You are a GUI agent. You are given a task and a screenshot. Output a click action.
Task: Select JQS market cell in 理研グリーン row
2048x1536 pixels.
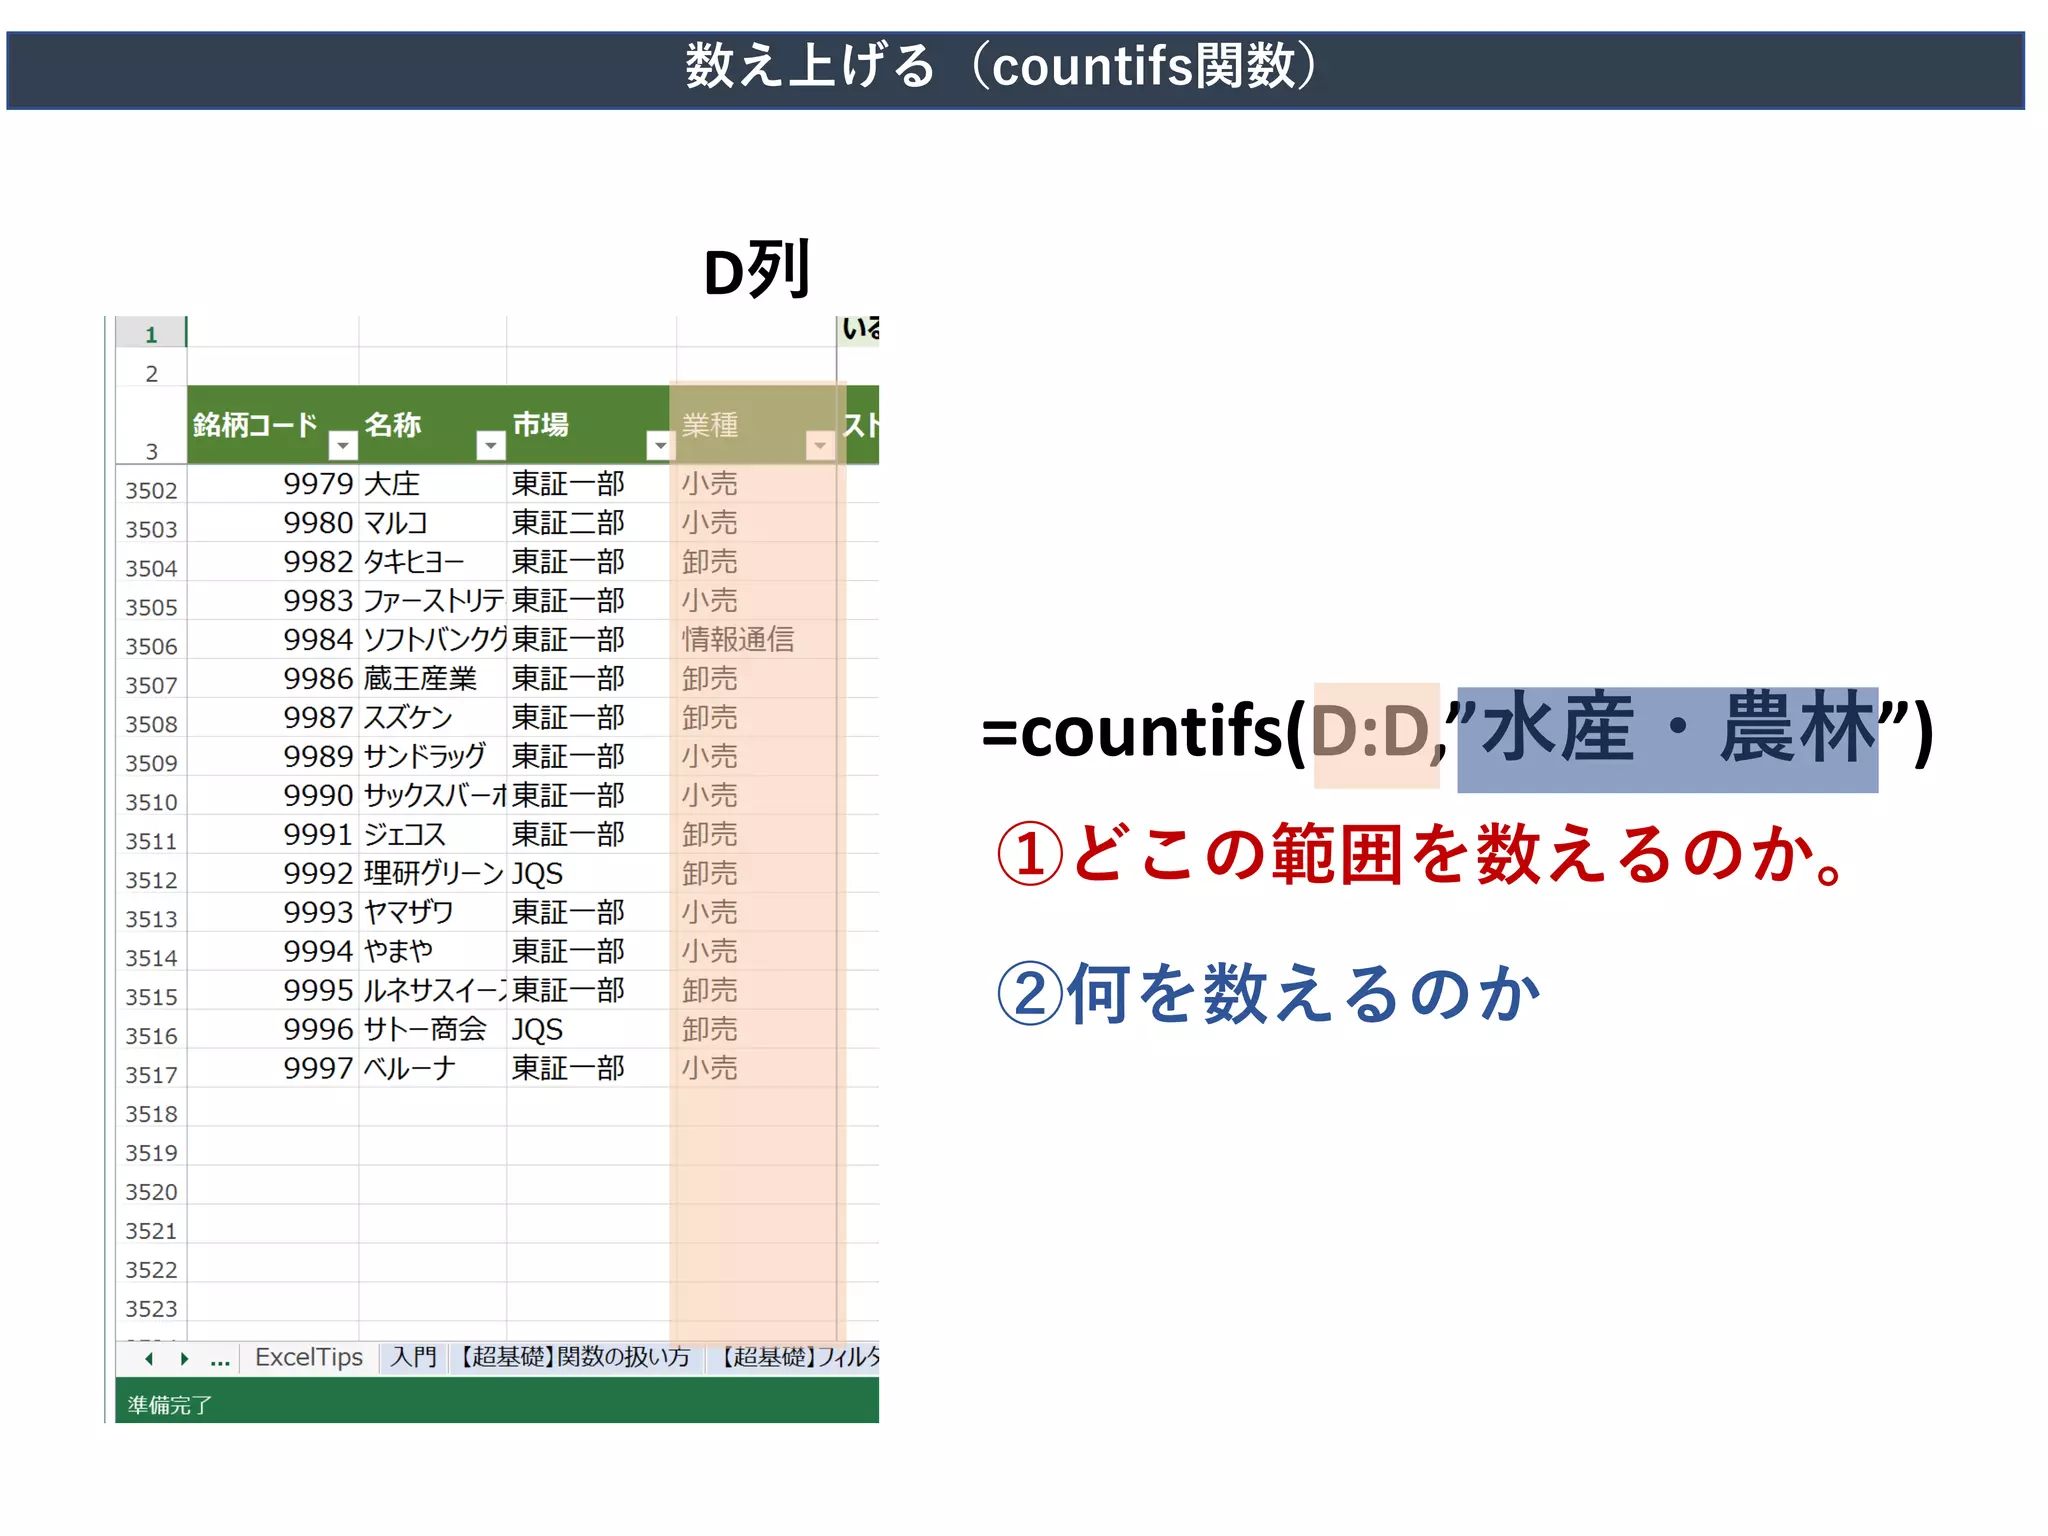click(x=591, y=874)
